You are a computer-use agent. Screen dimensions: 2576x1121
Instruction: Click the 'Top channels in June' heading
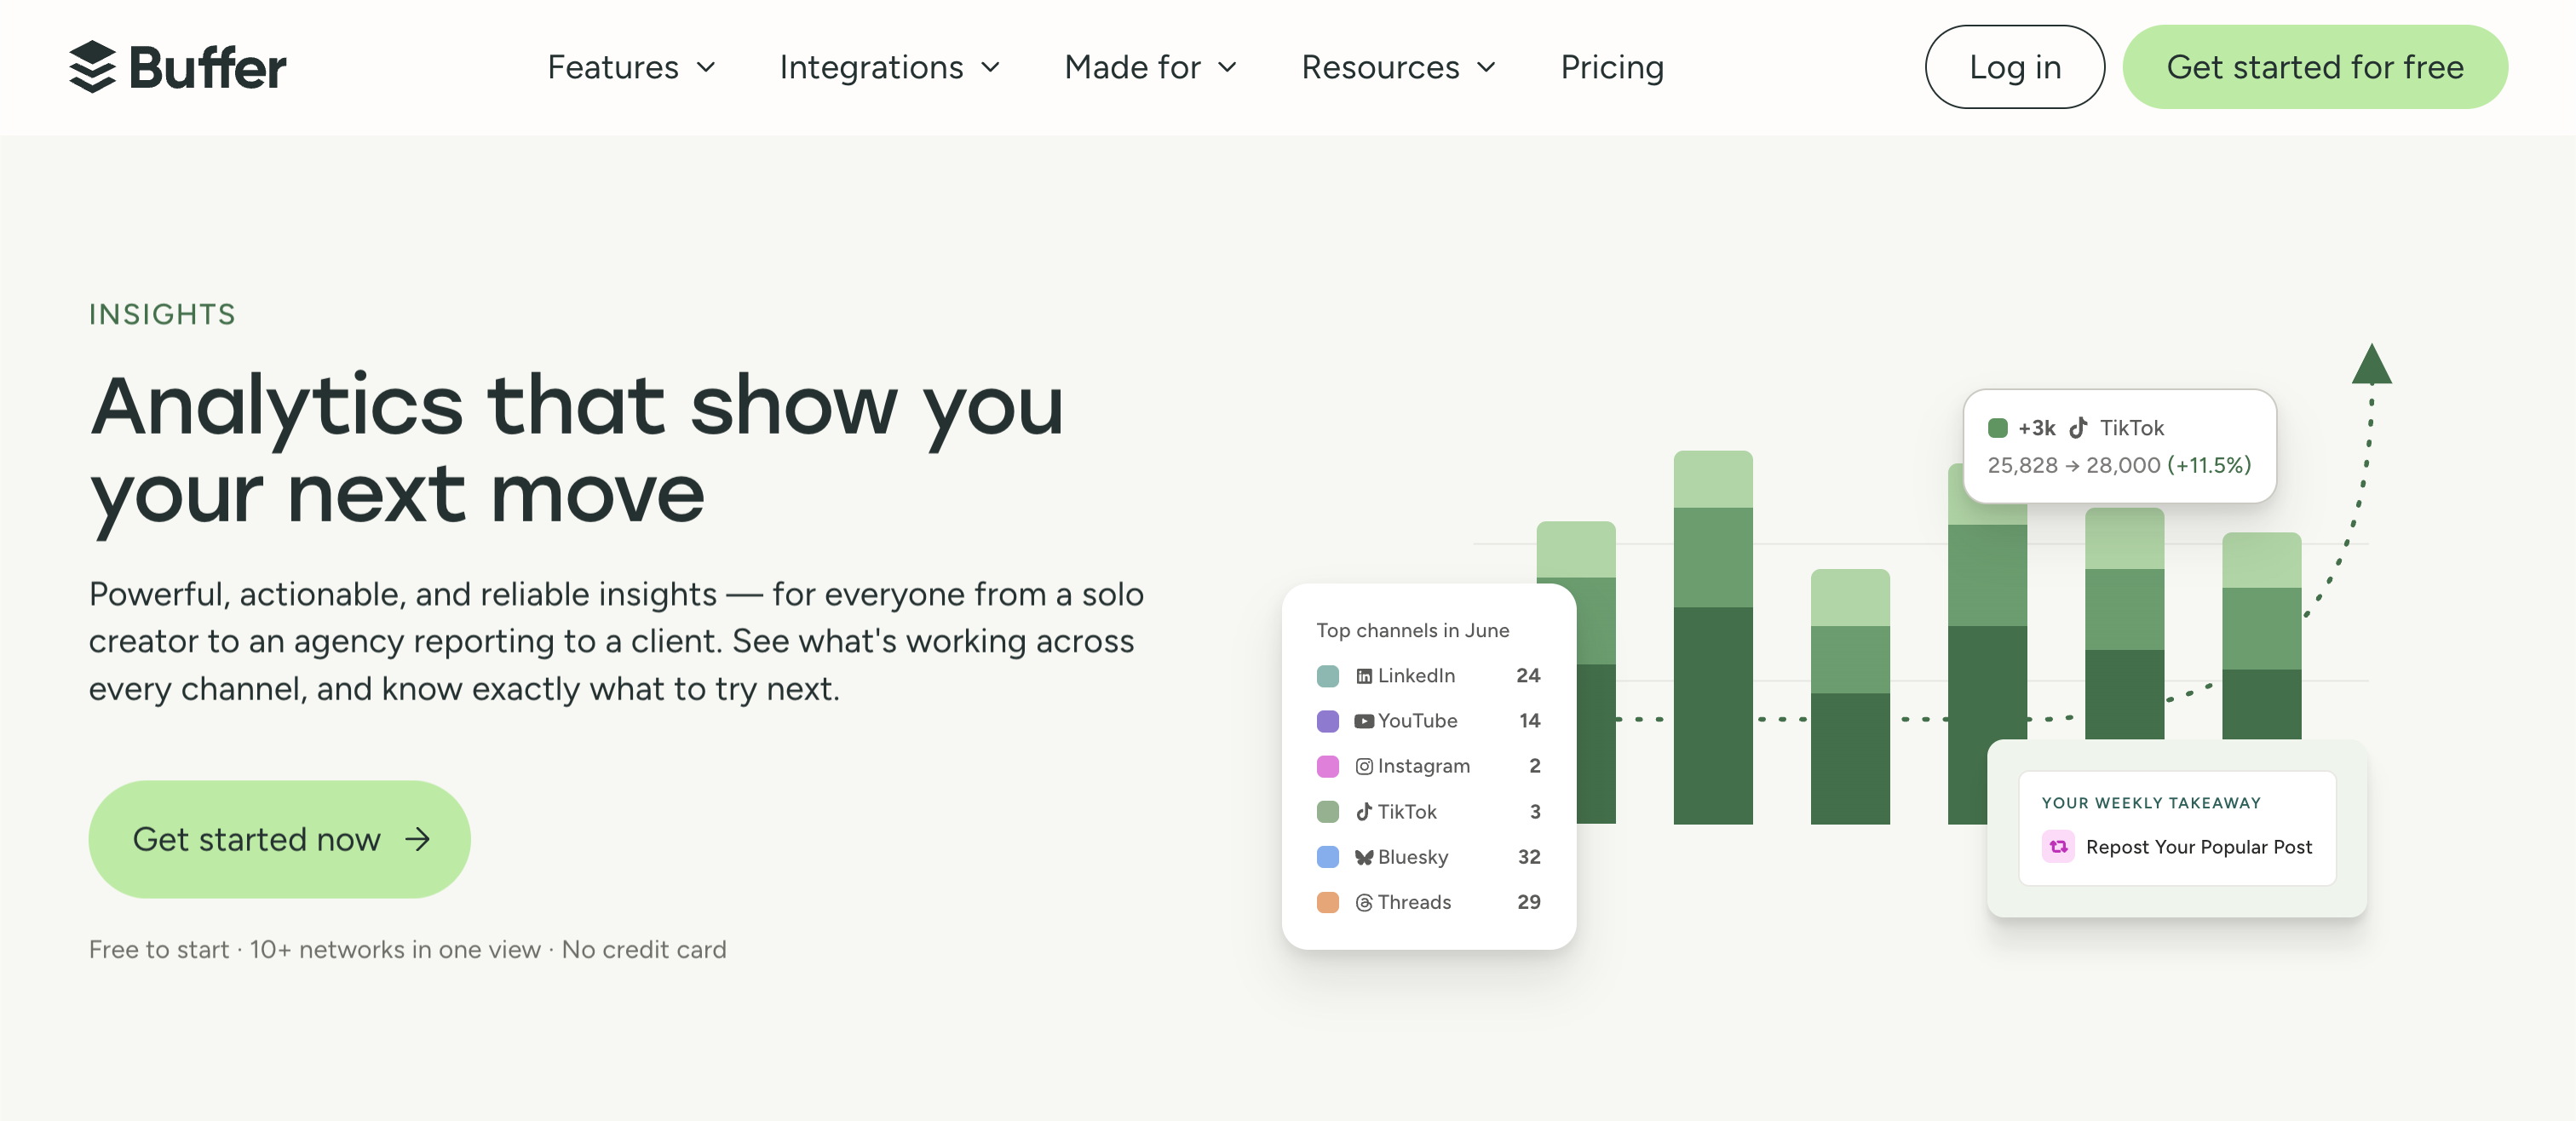click(x=1412, y=630)
